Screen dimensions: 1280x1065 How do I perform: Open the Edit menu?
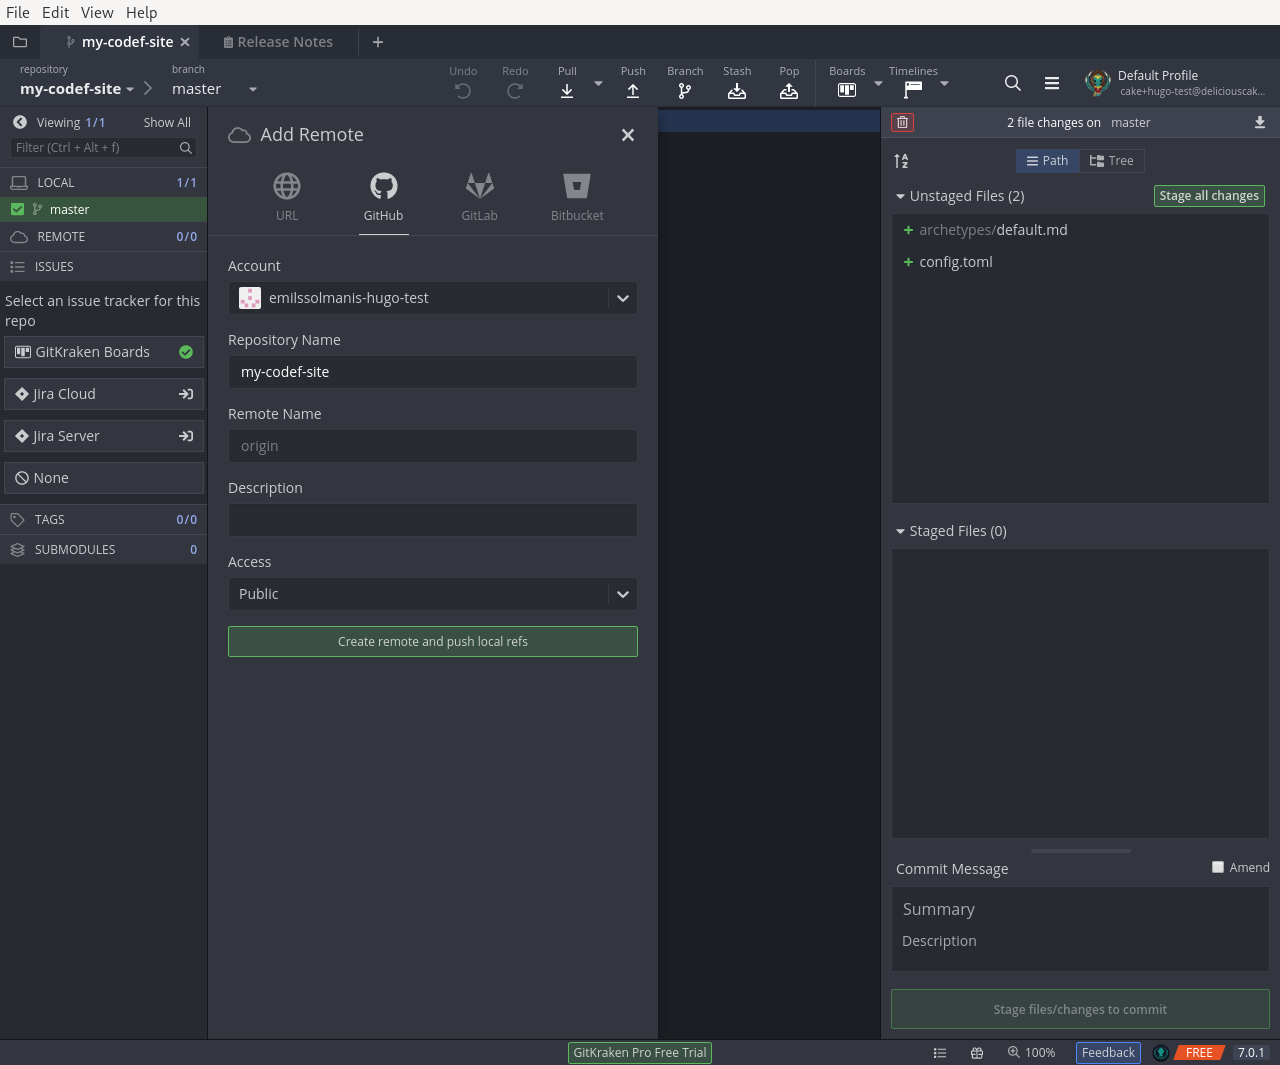55,12
